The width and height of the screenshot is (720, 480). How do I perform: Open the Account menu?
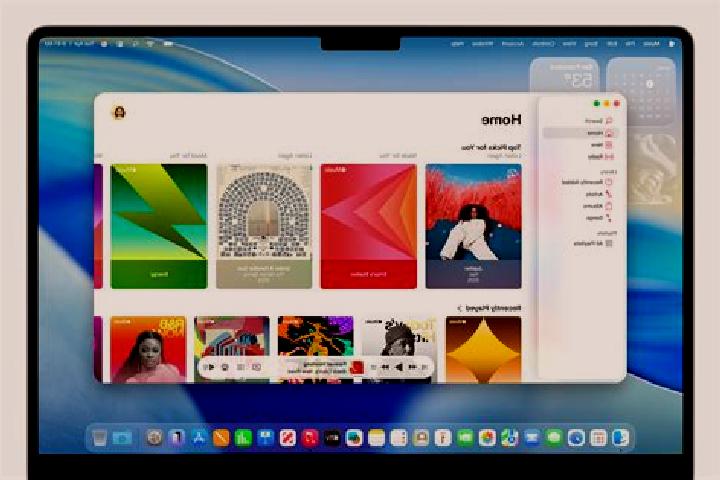pos(512,44)
